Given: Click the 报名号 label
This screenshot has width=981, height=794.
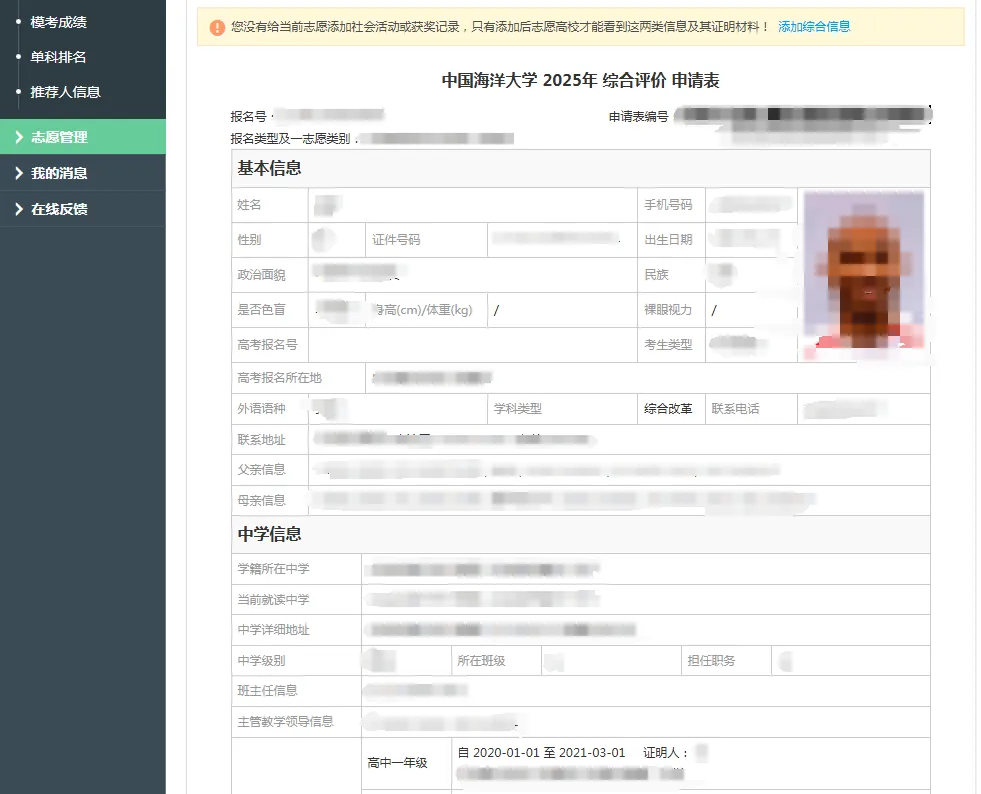Looking at the screenshot, I should [x=248, y=116].
